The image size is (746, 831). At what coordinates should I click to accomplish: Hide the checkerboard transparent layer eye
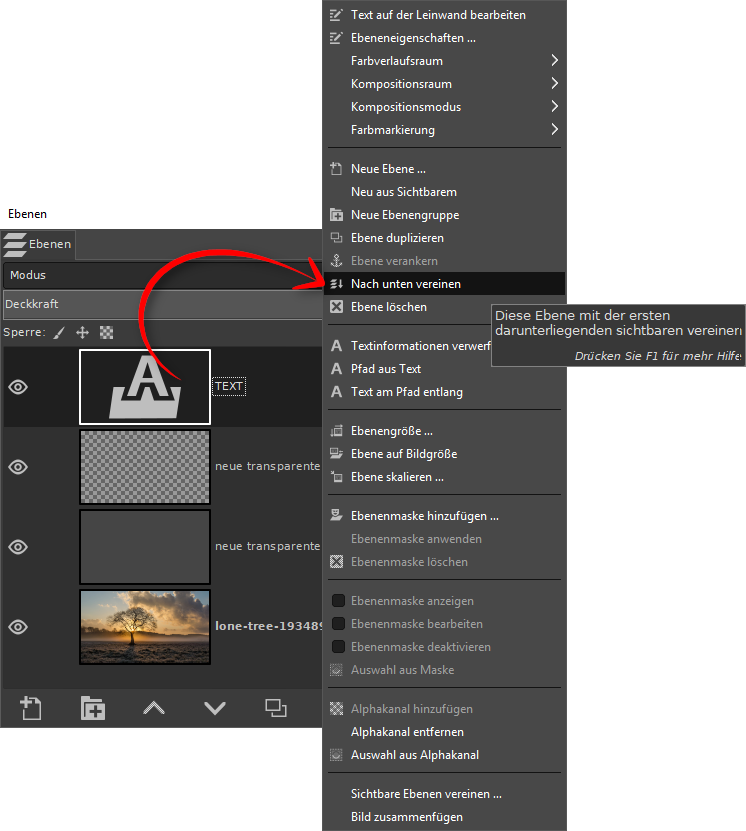(x=18, y=467)
